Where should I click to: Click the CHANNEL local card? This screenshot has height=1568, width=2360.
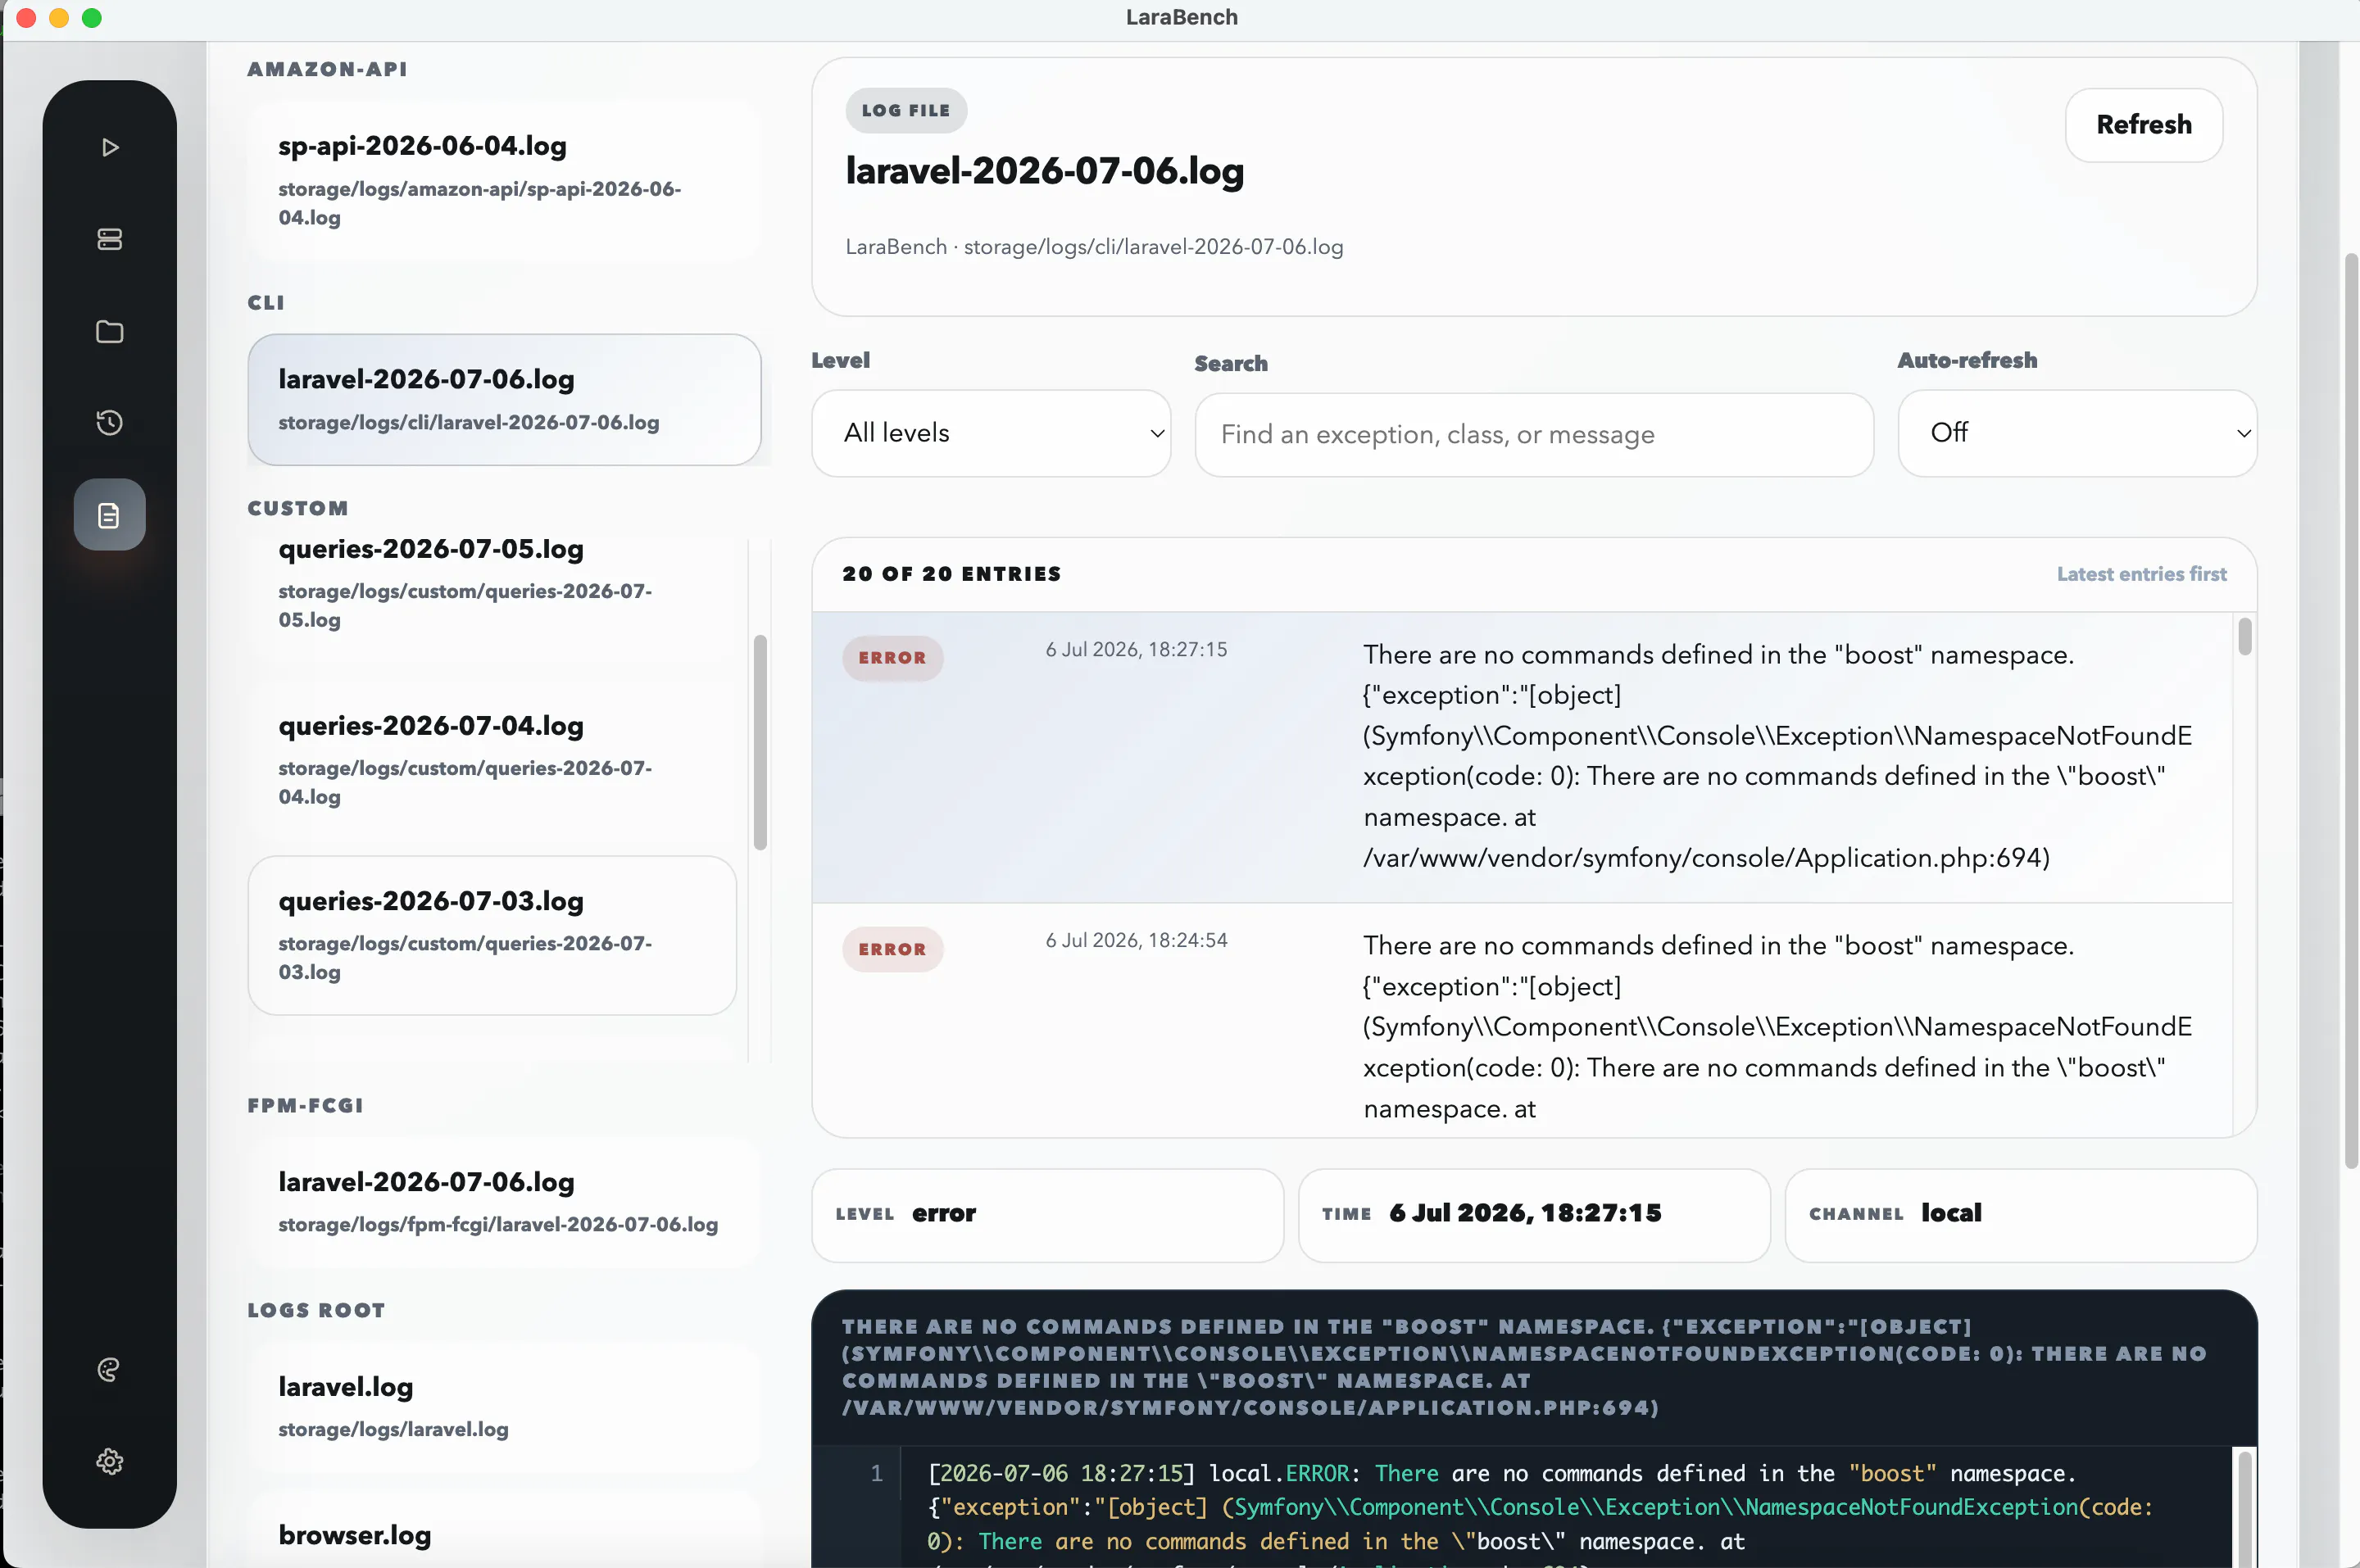coord(2021,1215)
